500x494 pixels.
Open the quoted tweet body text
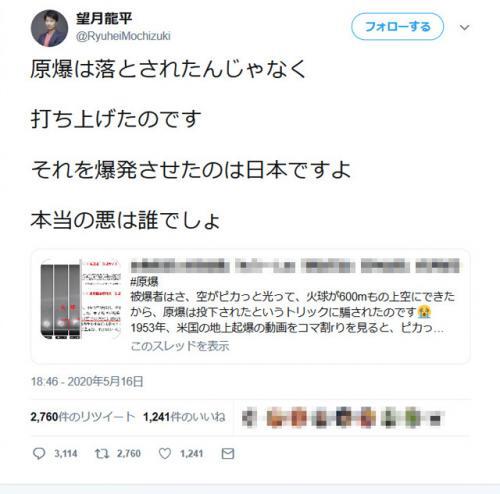coord(292,312)
